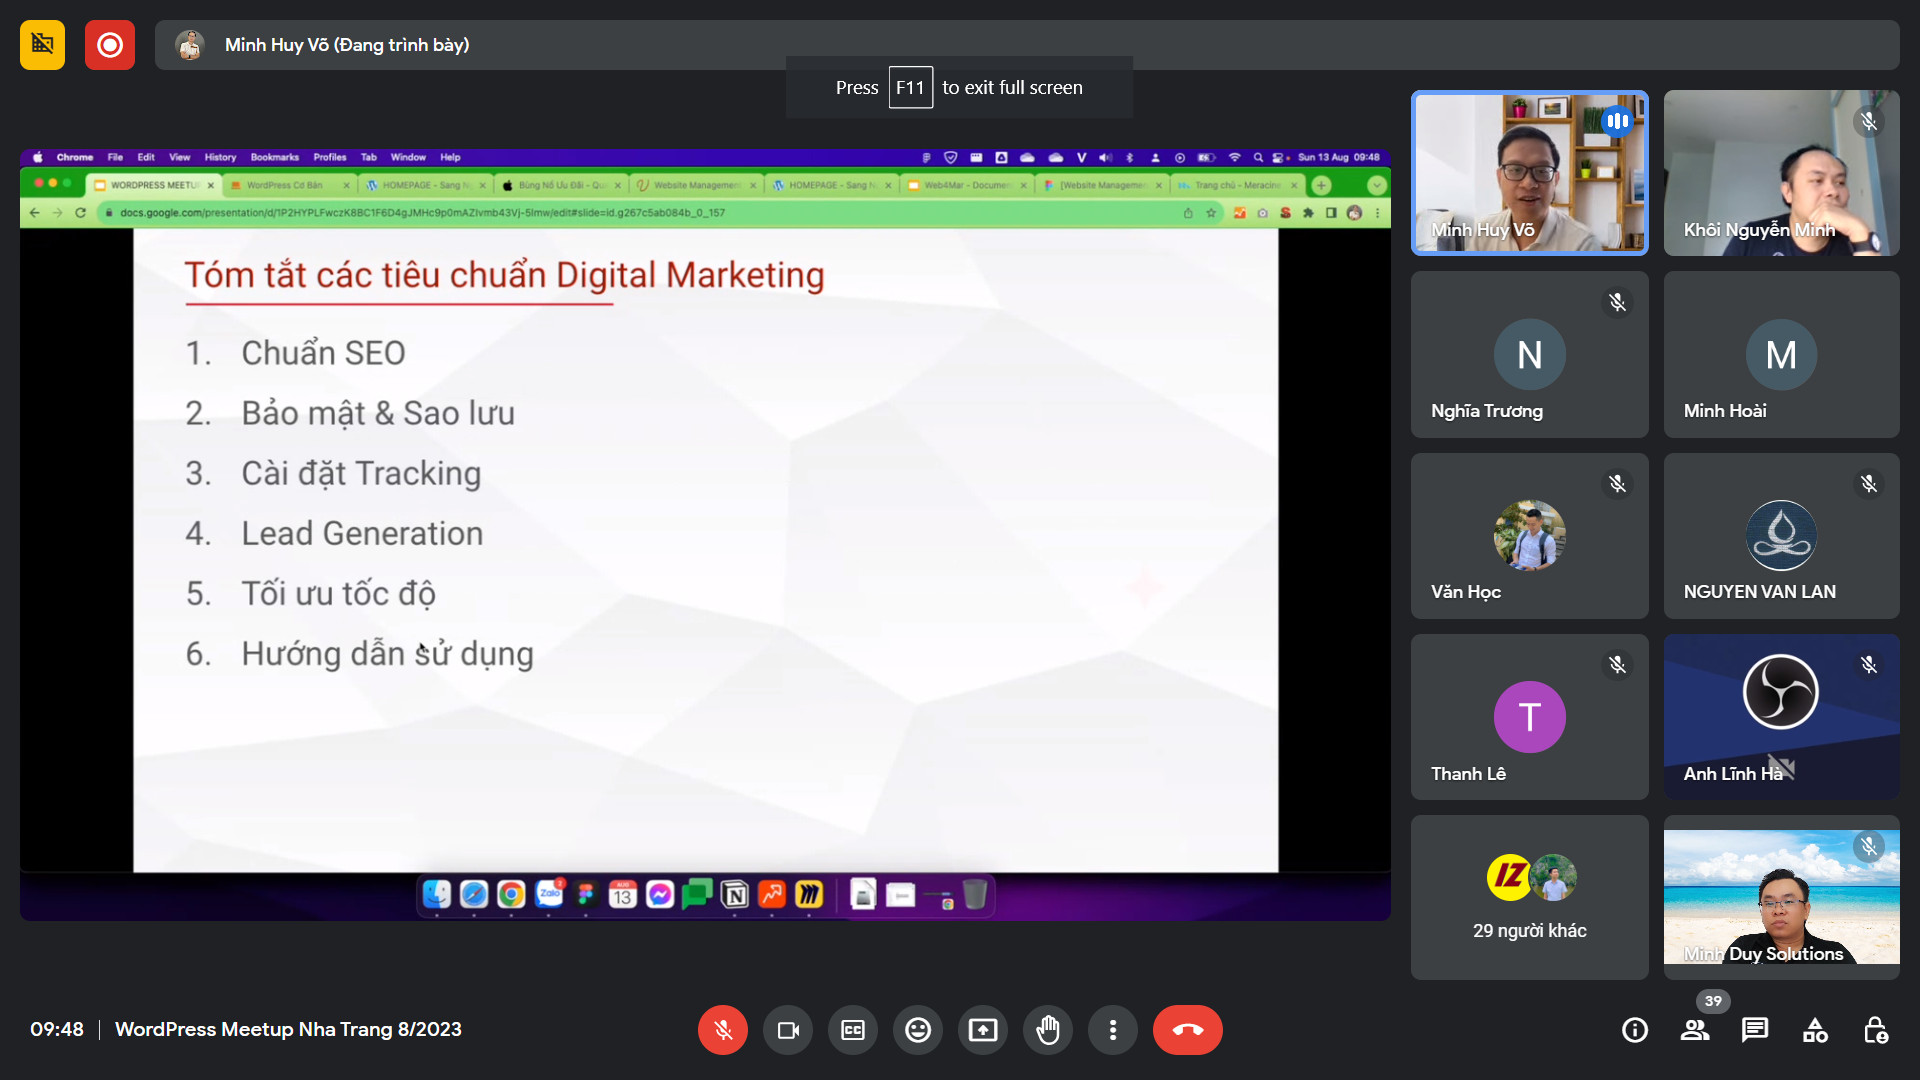Leave the call
The image size is (1920, 1080).
point(1187,1030)
